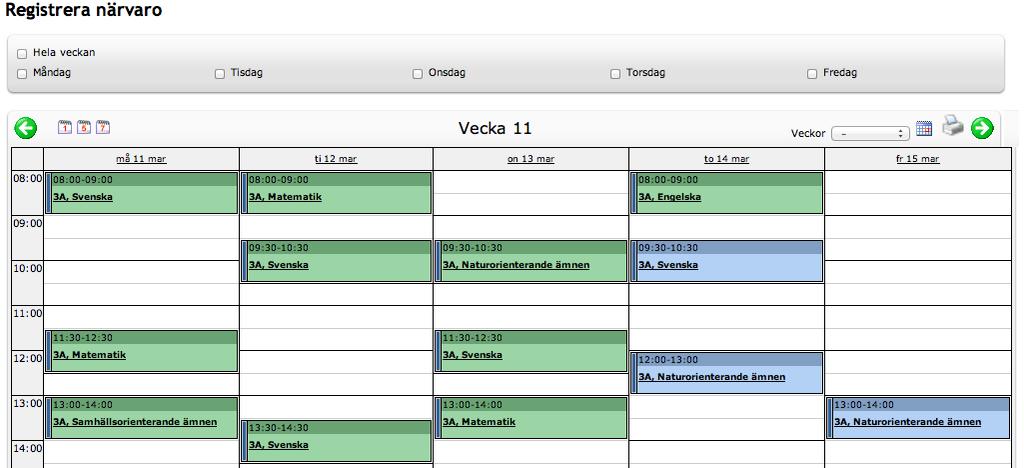Switch to 7-day calendar view icon

click(x=102, y=127)
